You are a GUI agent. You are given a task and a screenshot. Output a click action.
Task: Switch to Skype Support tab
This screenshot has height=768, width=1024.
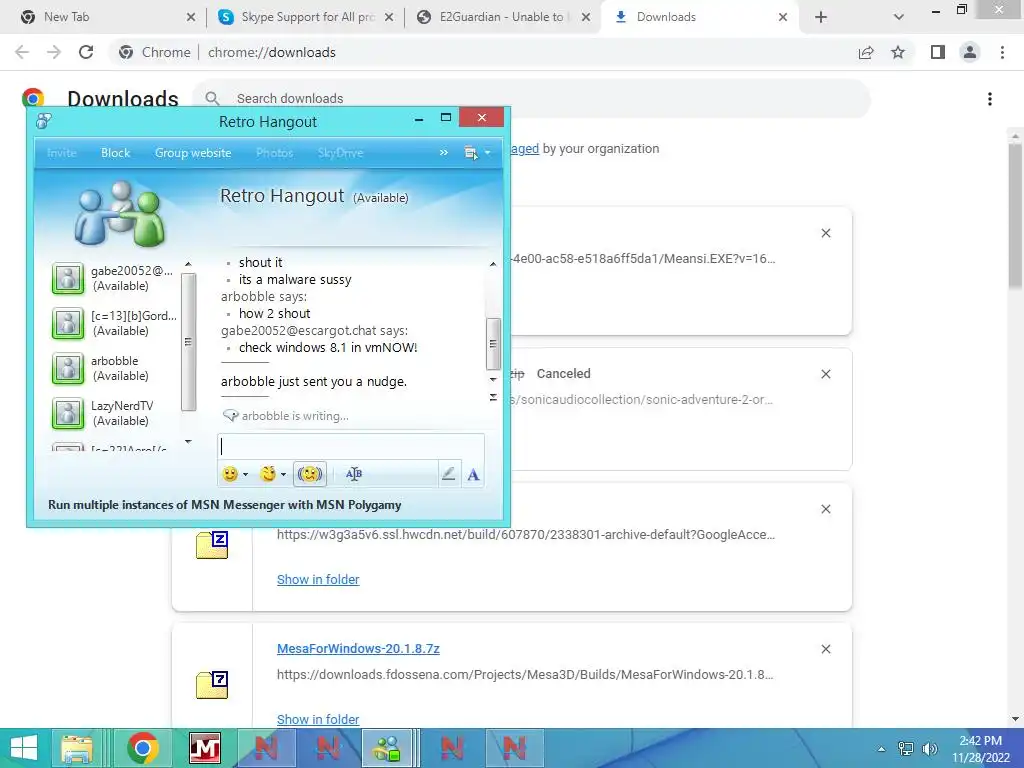306,17
